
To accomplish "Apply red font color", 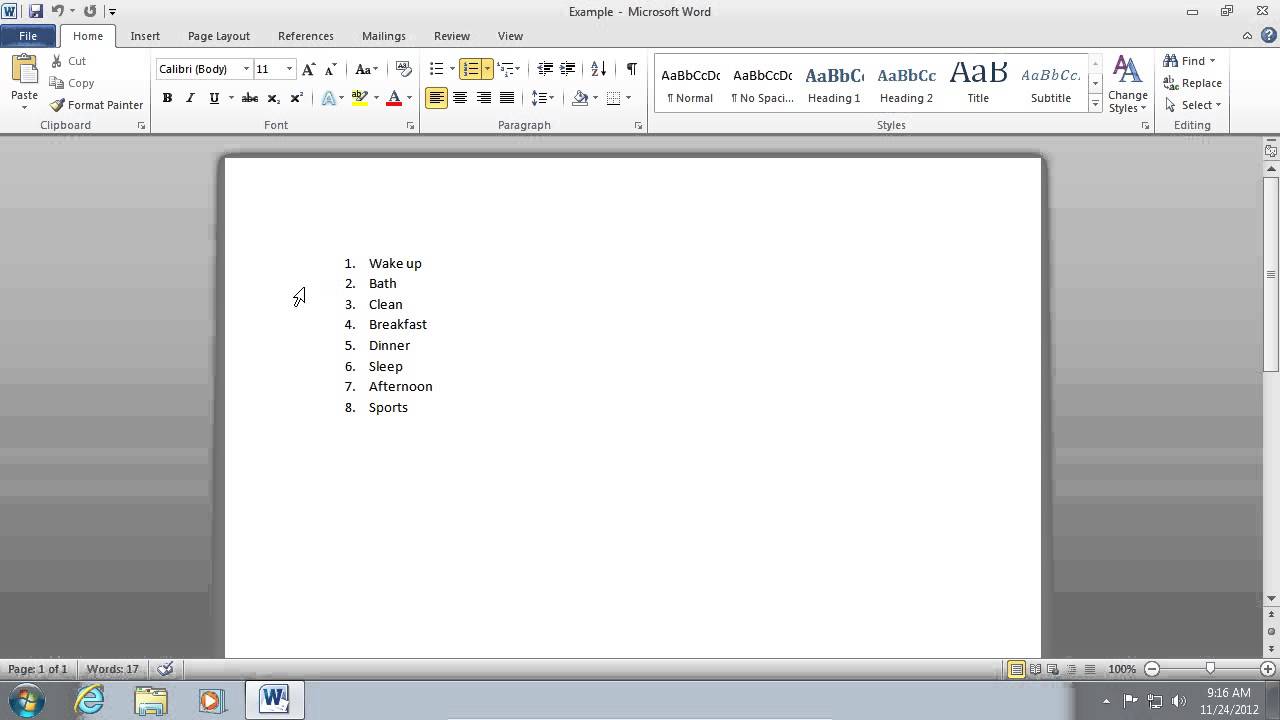I will tap(394, 98).
